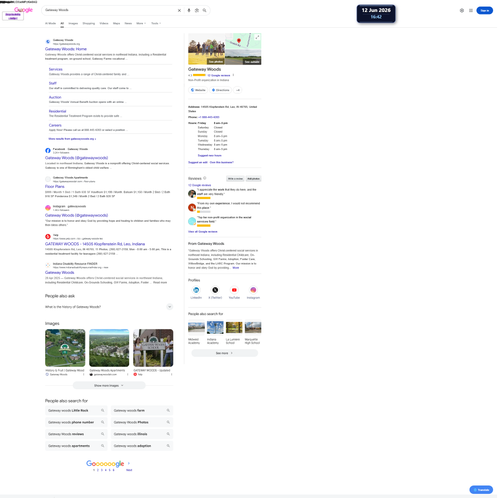Switch to AI Mode tab
Image resolution: width=500 pixels, height=498 pixels.
50,23
